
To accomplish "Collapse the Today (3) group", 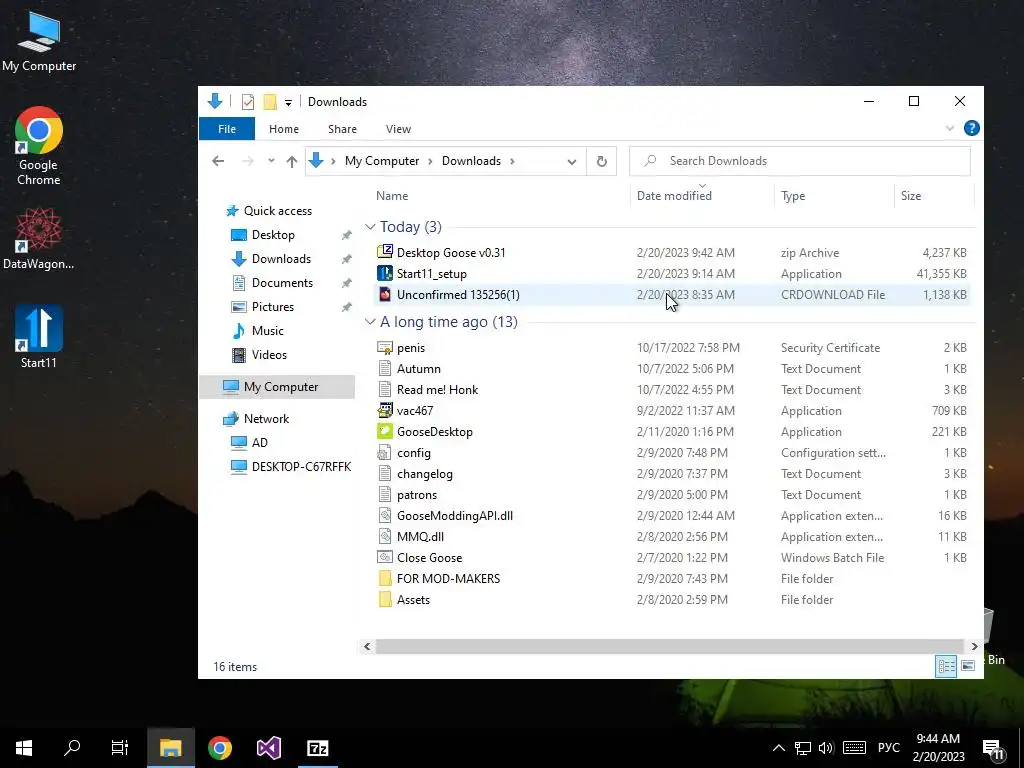I will pyautogui.click(x=370, y=227).
